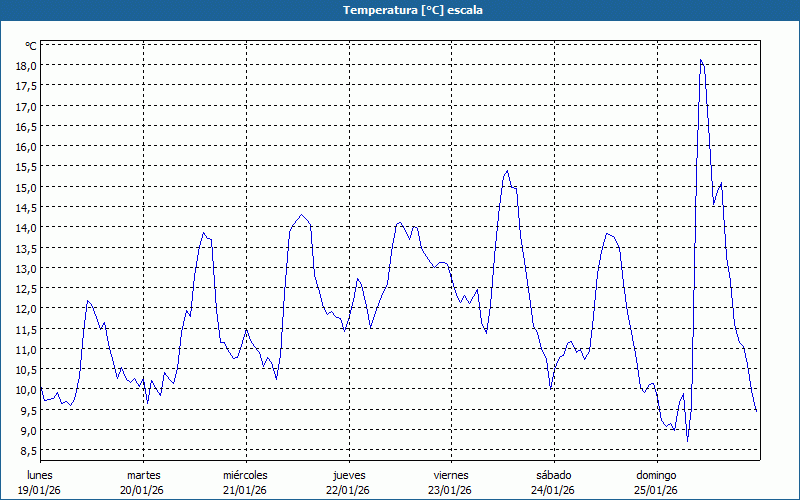The width and height of the screenshot is (800, 500).
Task: Select the 18,0 value on the temperature axis
Action: [x=26, y=66]
